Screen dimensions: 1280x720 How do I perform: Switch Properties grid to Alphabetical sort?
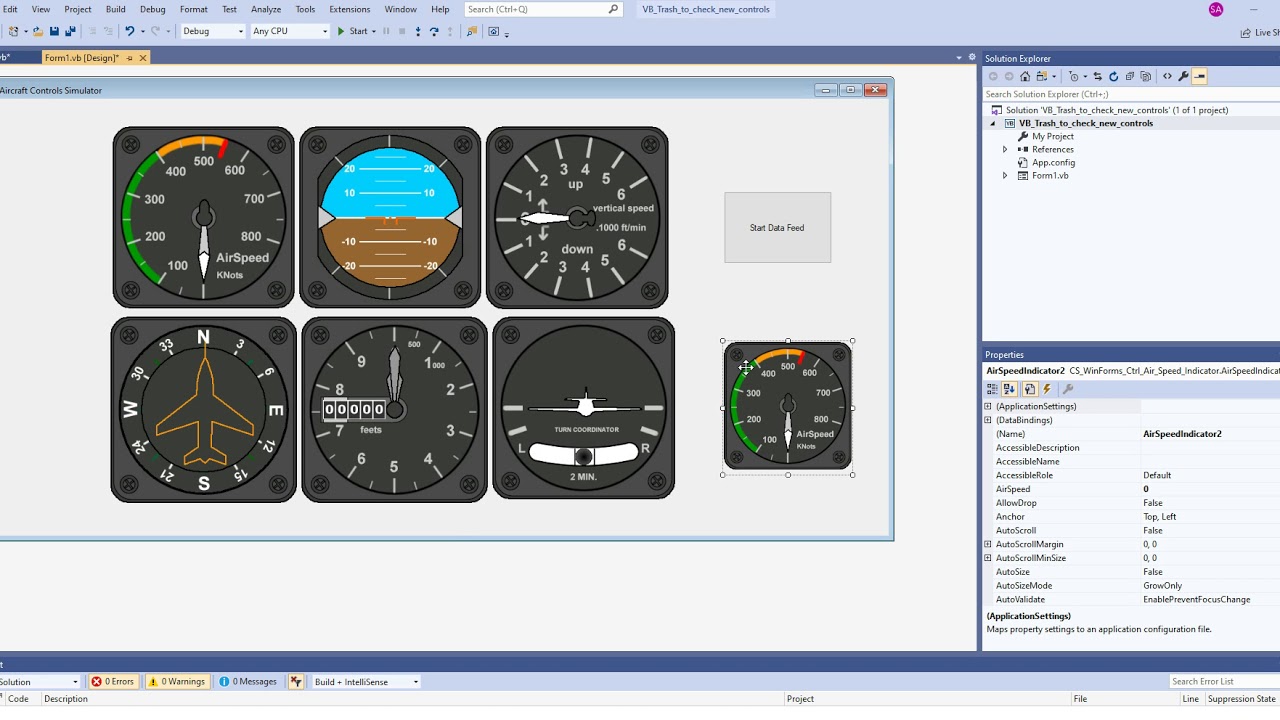pos(1010,389)
